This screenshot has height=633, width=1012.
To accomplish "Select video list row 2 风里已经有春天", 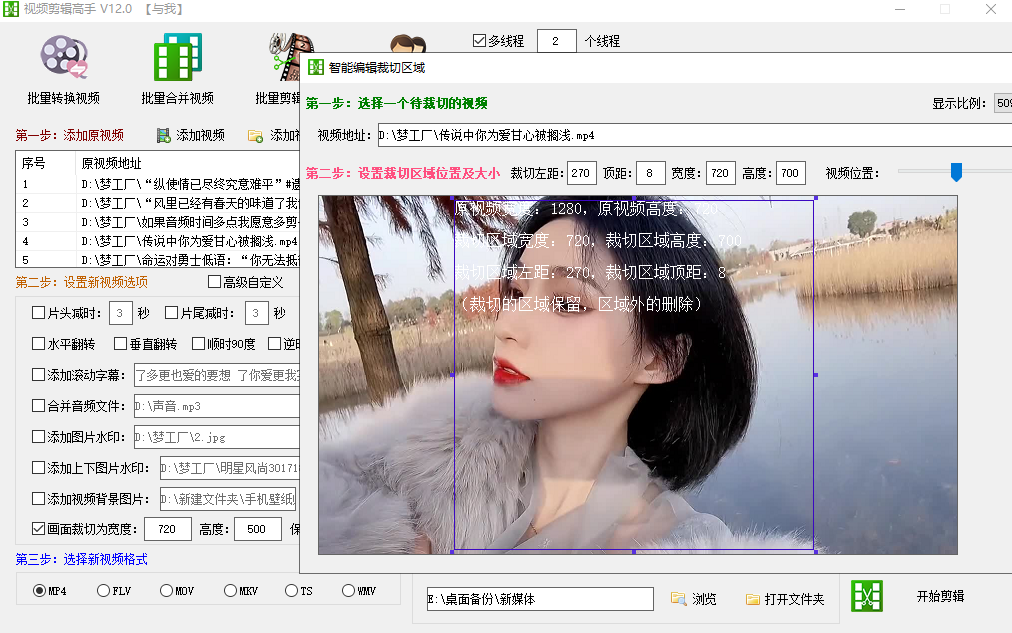I will pos(158,203).
